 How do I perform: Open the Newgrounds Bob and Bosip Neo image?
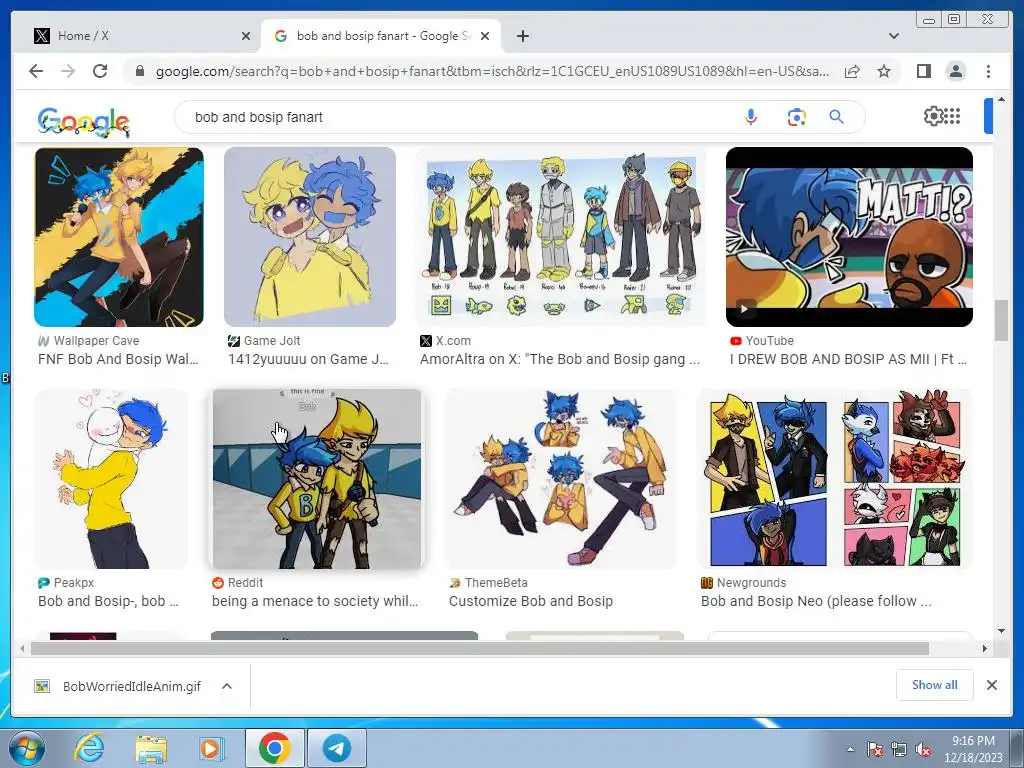click(835, 479)
